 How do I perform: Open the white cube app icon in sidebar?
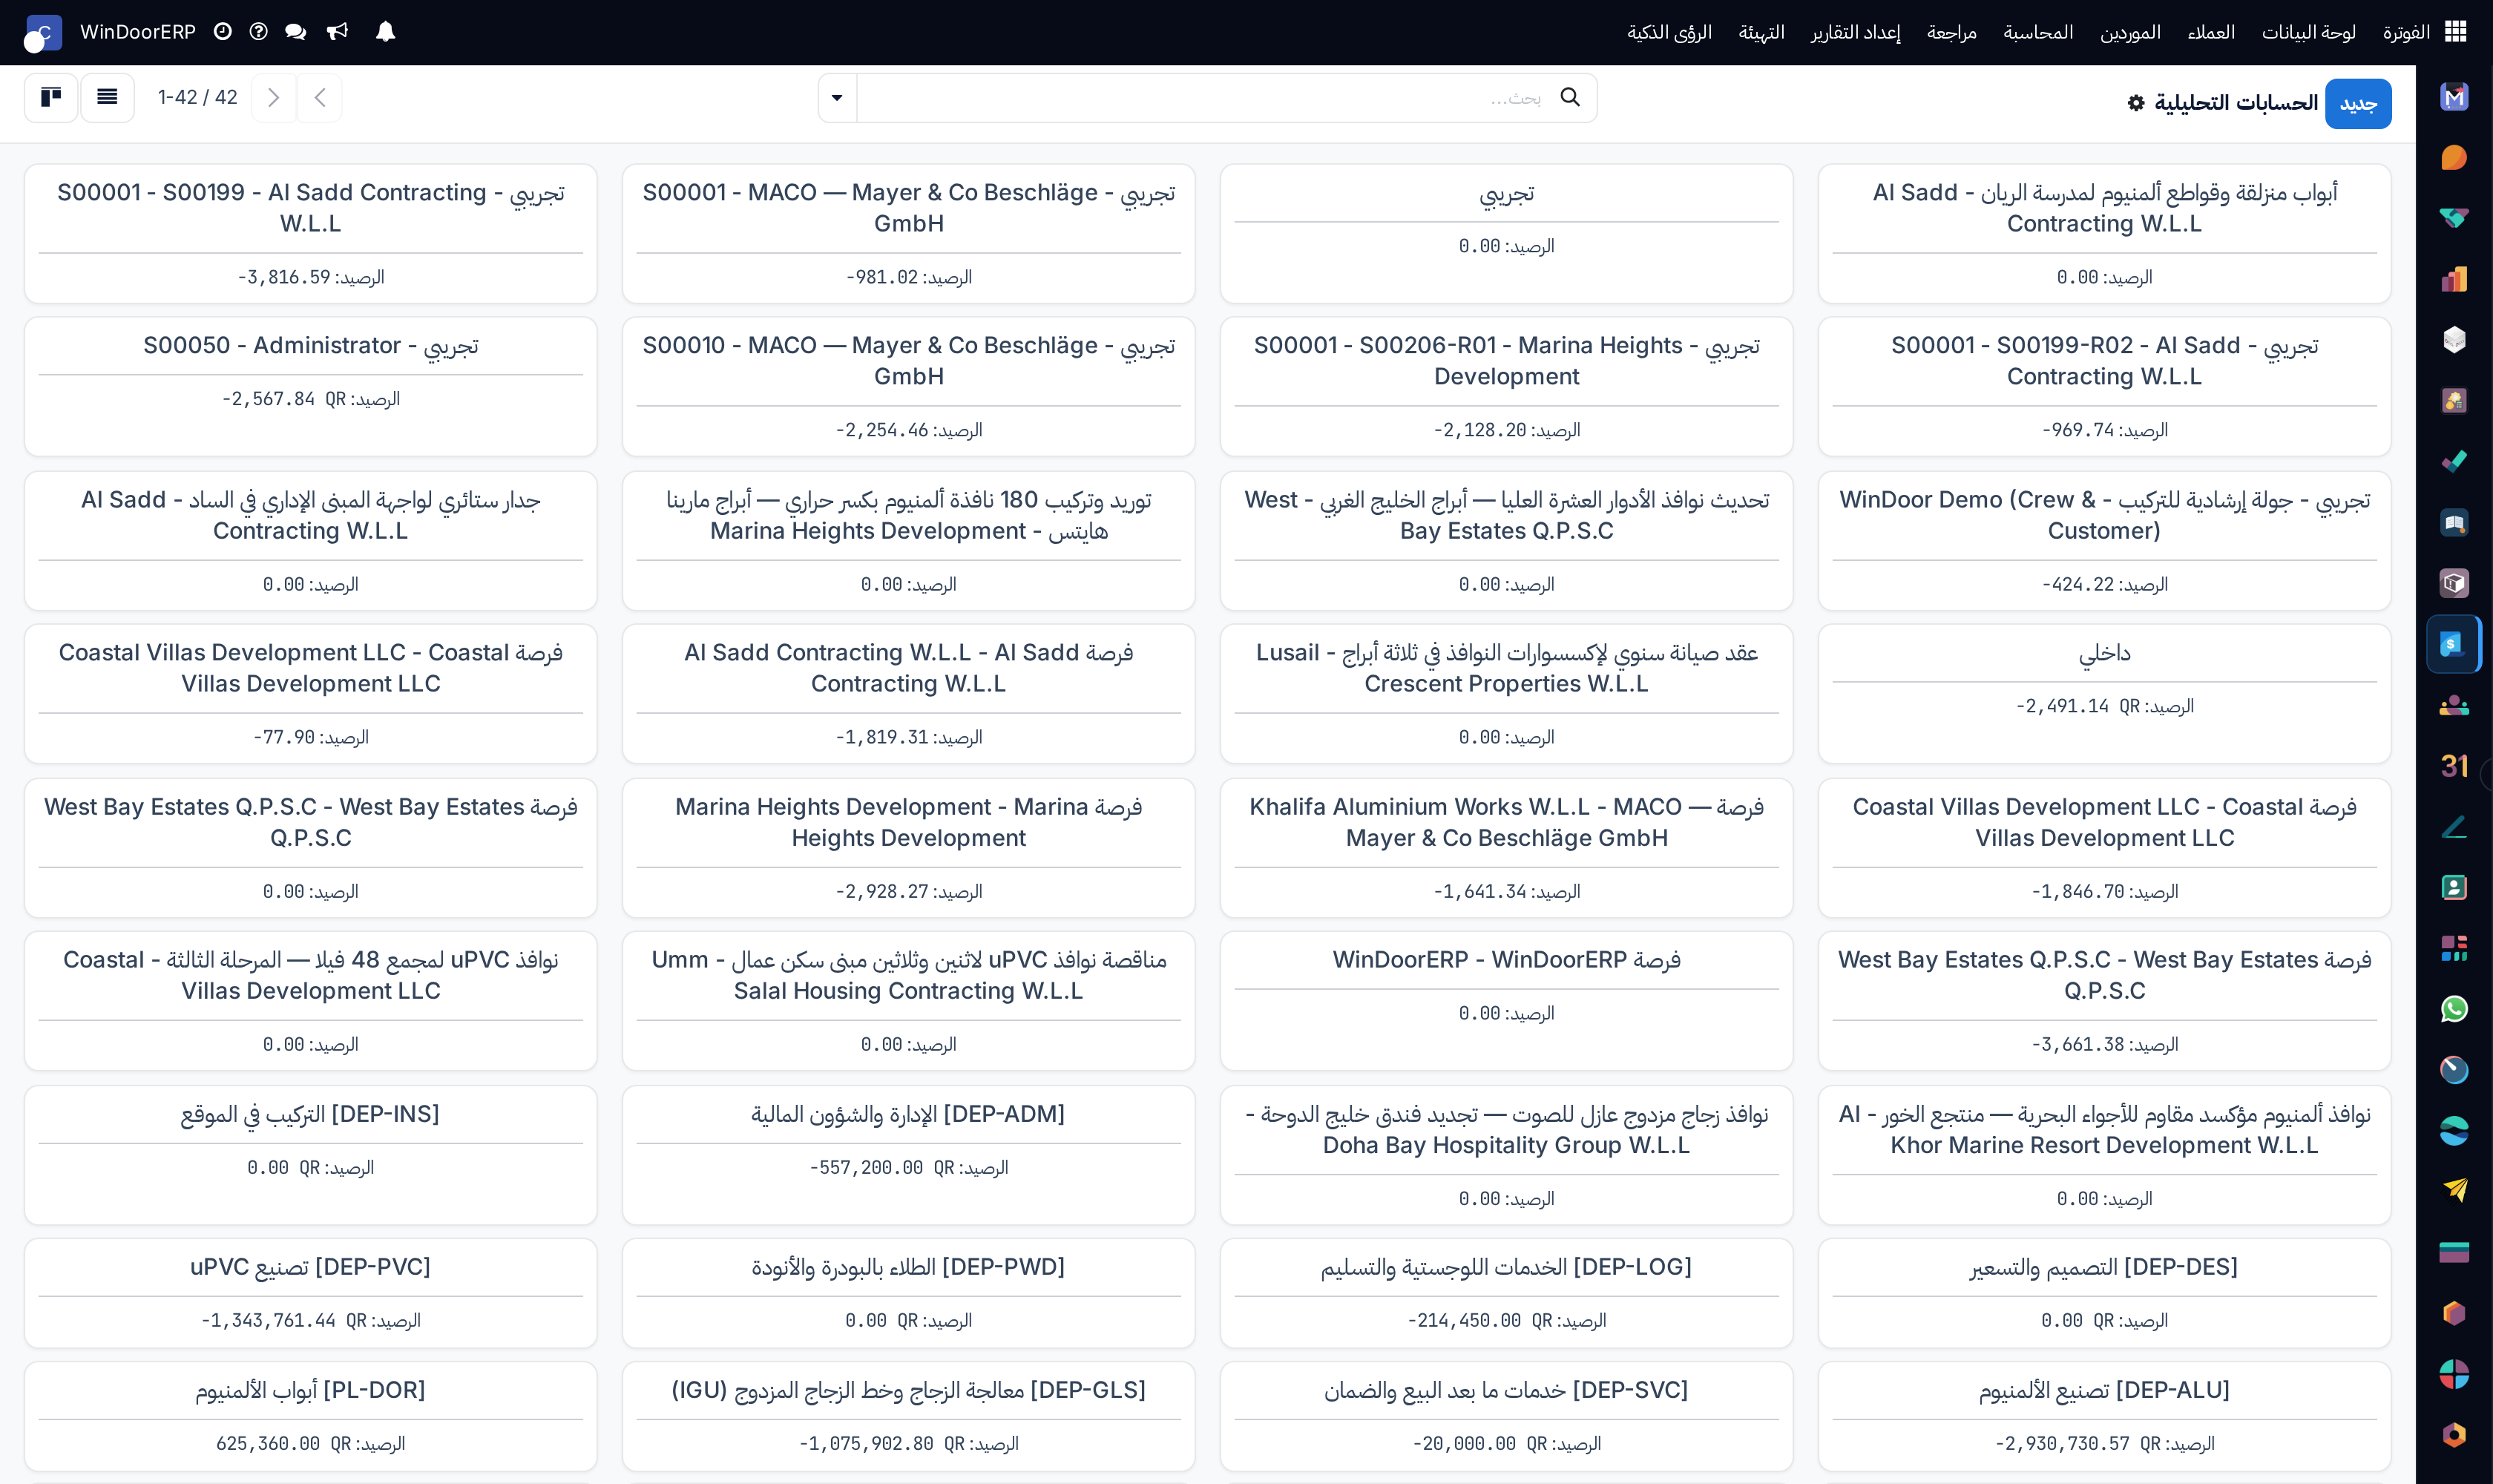[x=2454, y=340]
